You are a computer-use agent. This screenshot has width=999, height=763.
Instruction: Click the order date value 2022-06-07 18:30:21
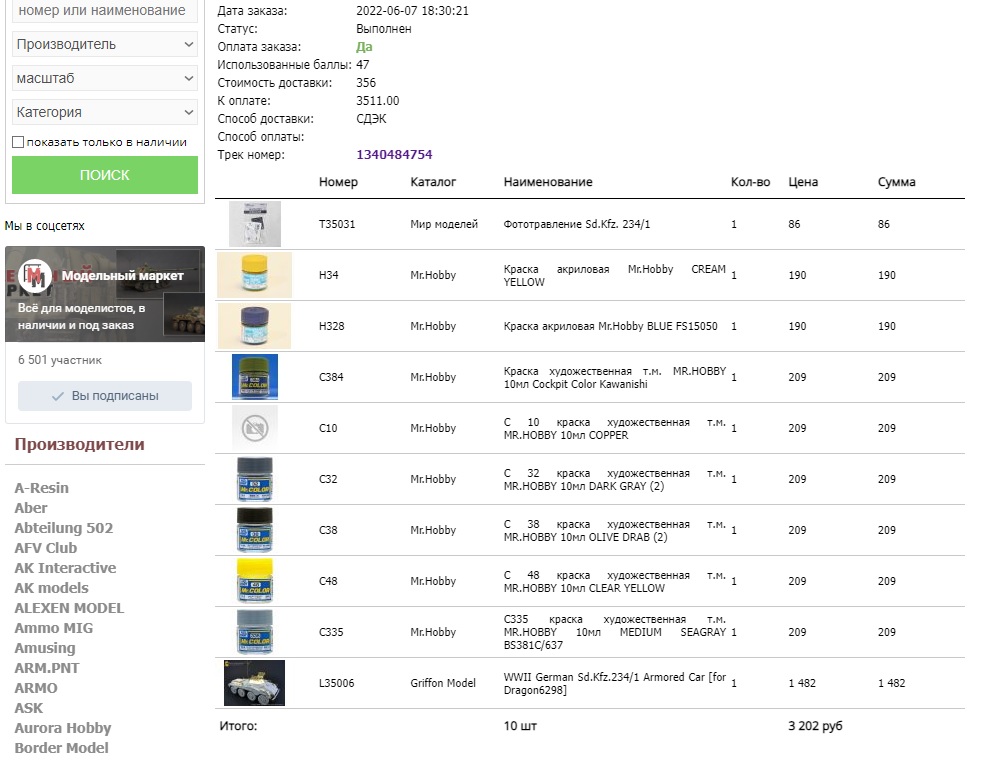(412, 11)
